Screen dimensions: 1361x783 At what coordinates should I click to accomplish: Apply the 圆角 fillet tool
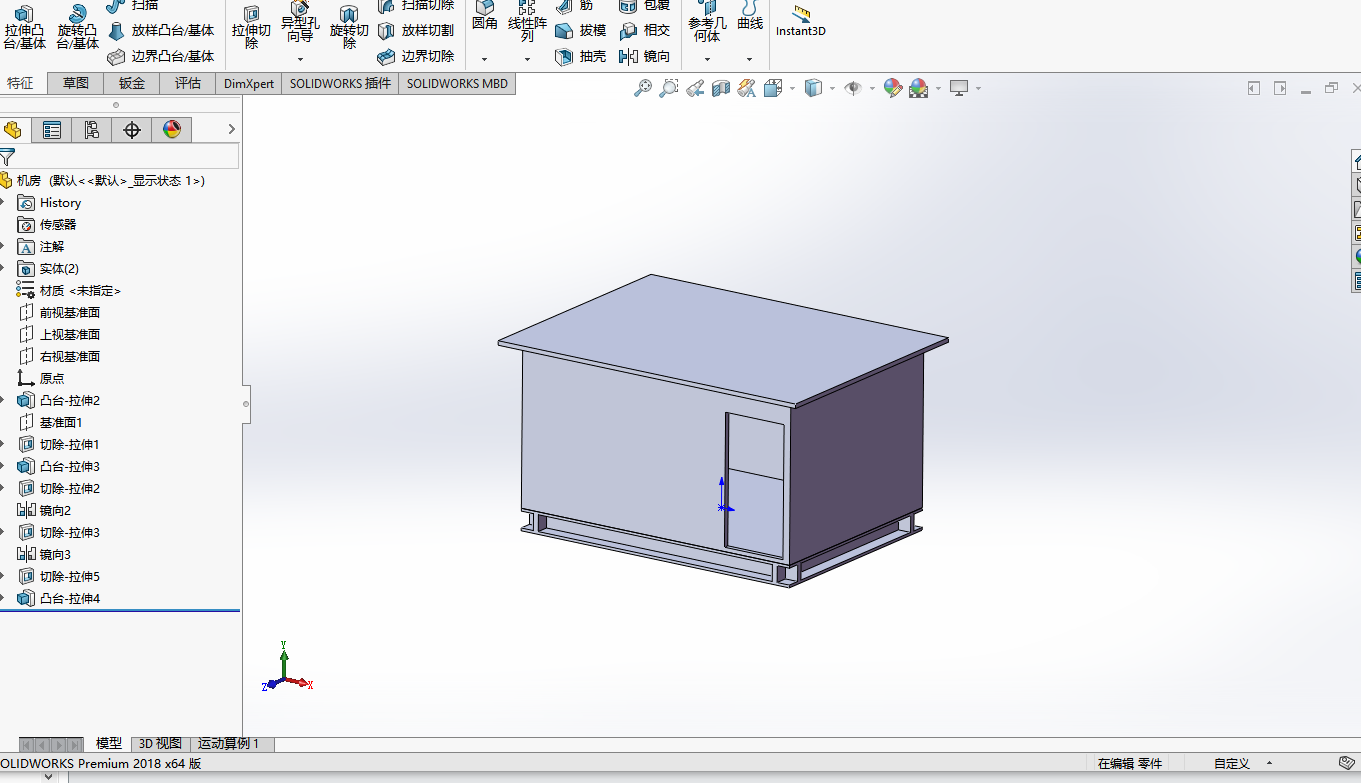(485, 16)
